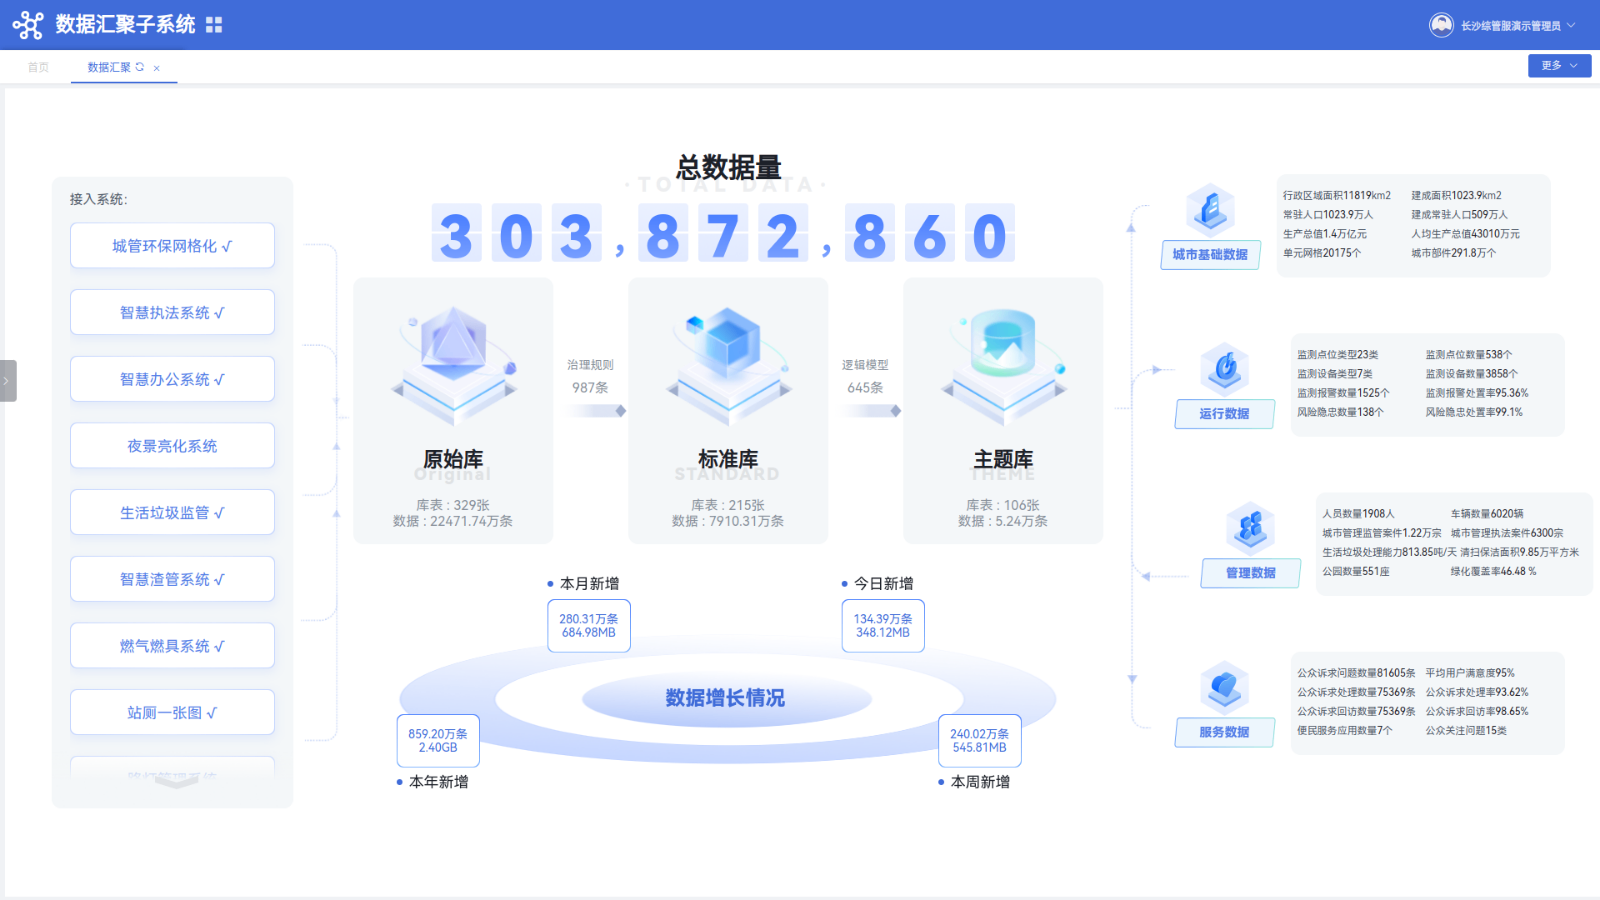The height and width of the screenshot is (900, 1600).
Task: Switch to the 首页 tab
Action: pyautogui.click(x=38, y=67)
